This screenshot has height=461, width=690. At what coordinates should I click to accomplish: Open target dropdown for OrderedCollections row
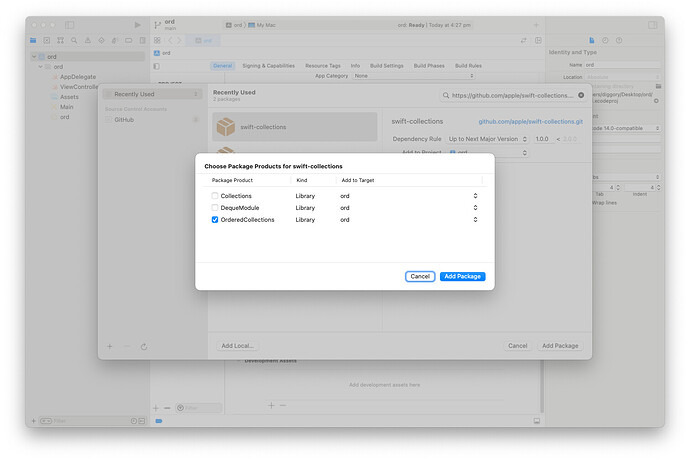pyautogui.click(x=475, y=220)
